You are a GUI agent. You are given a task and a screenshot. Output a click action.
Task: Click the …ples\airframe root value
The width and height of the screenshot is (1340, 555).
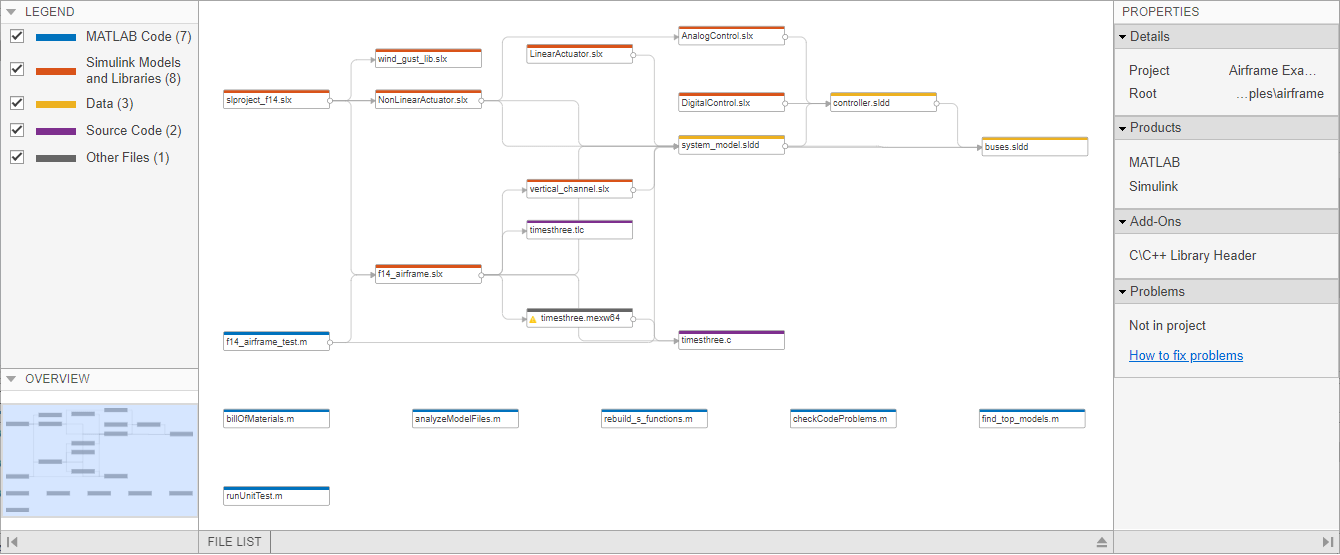[1279, 93]
